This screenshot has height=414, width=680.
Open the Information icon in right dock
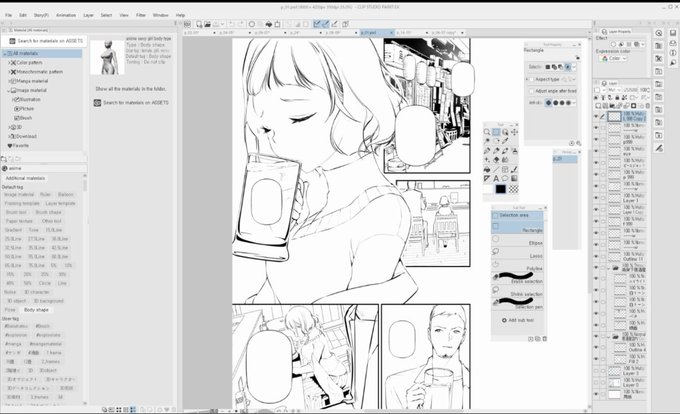click(673, 53)
